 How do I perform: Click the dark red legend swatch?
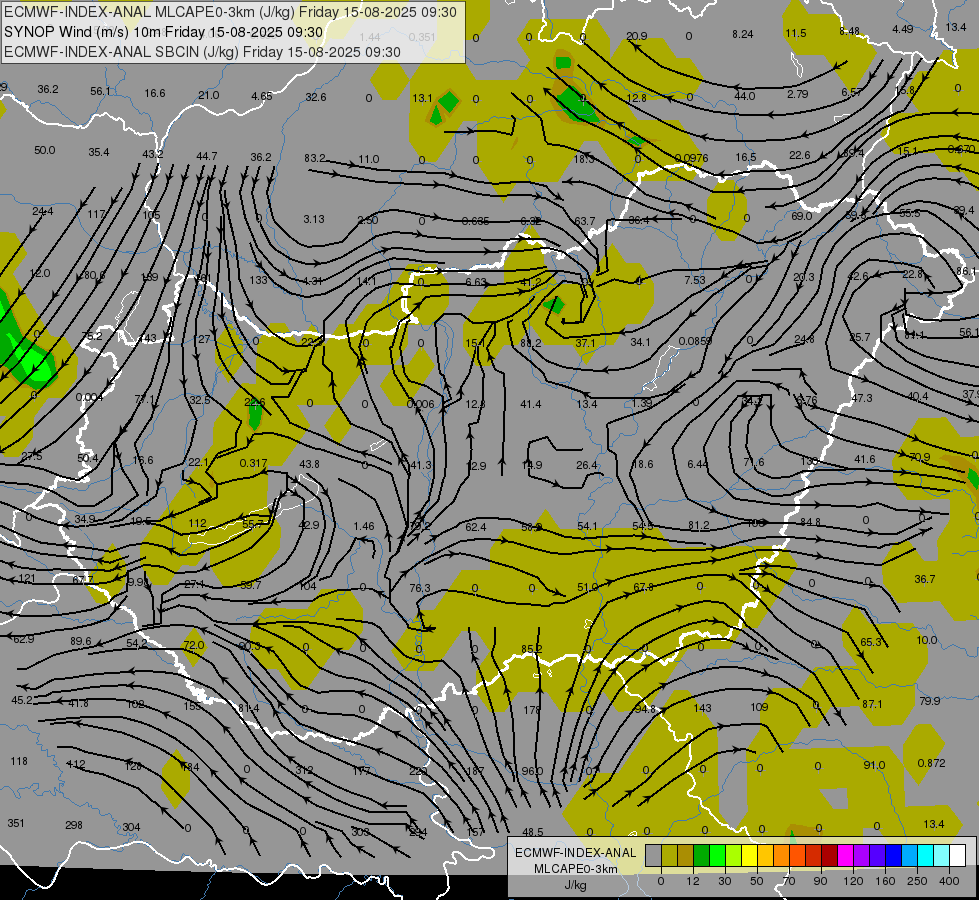(830, 855)
